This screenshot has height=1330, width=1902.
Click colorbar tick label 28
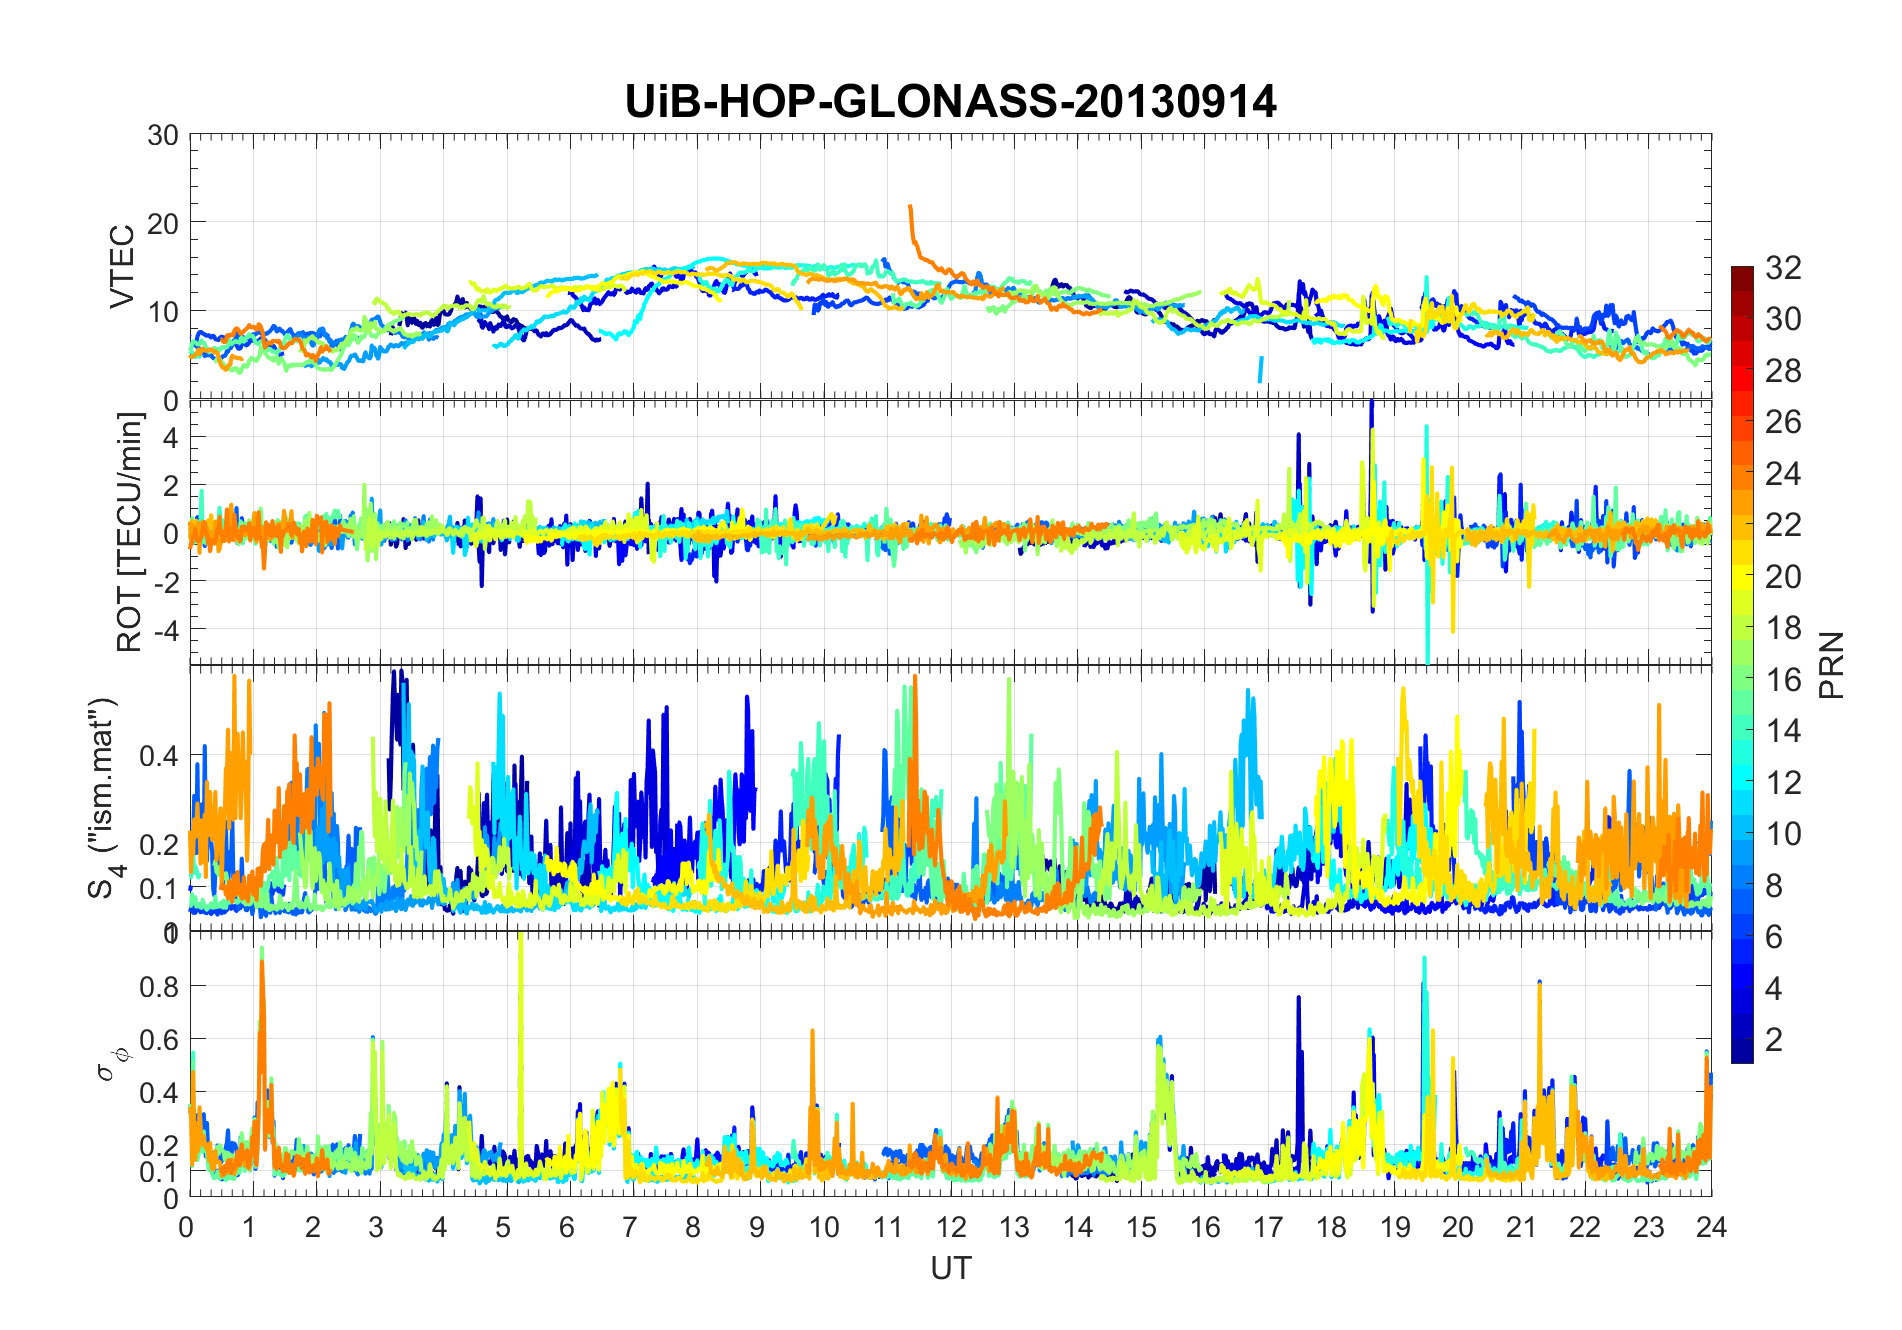(x=1783, y=371)
